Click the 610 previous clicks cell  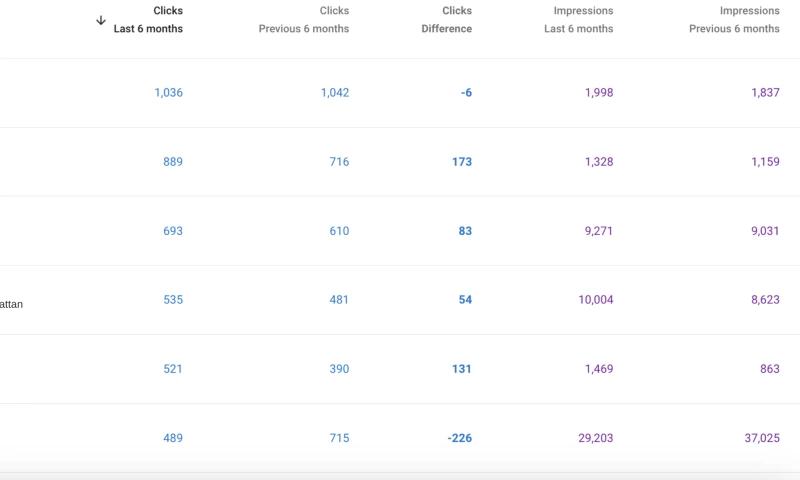pos(339,231)
